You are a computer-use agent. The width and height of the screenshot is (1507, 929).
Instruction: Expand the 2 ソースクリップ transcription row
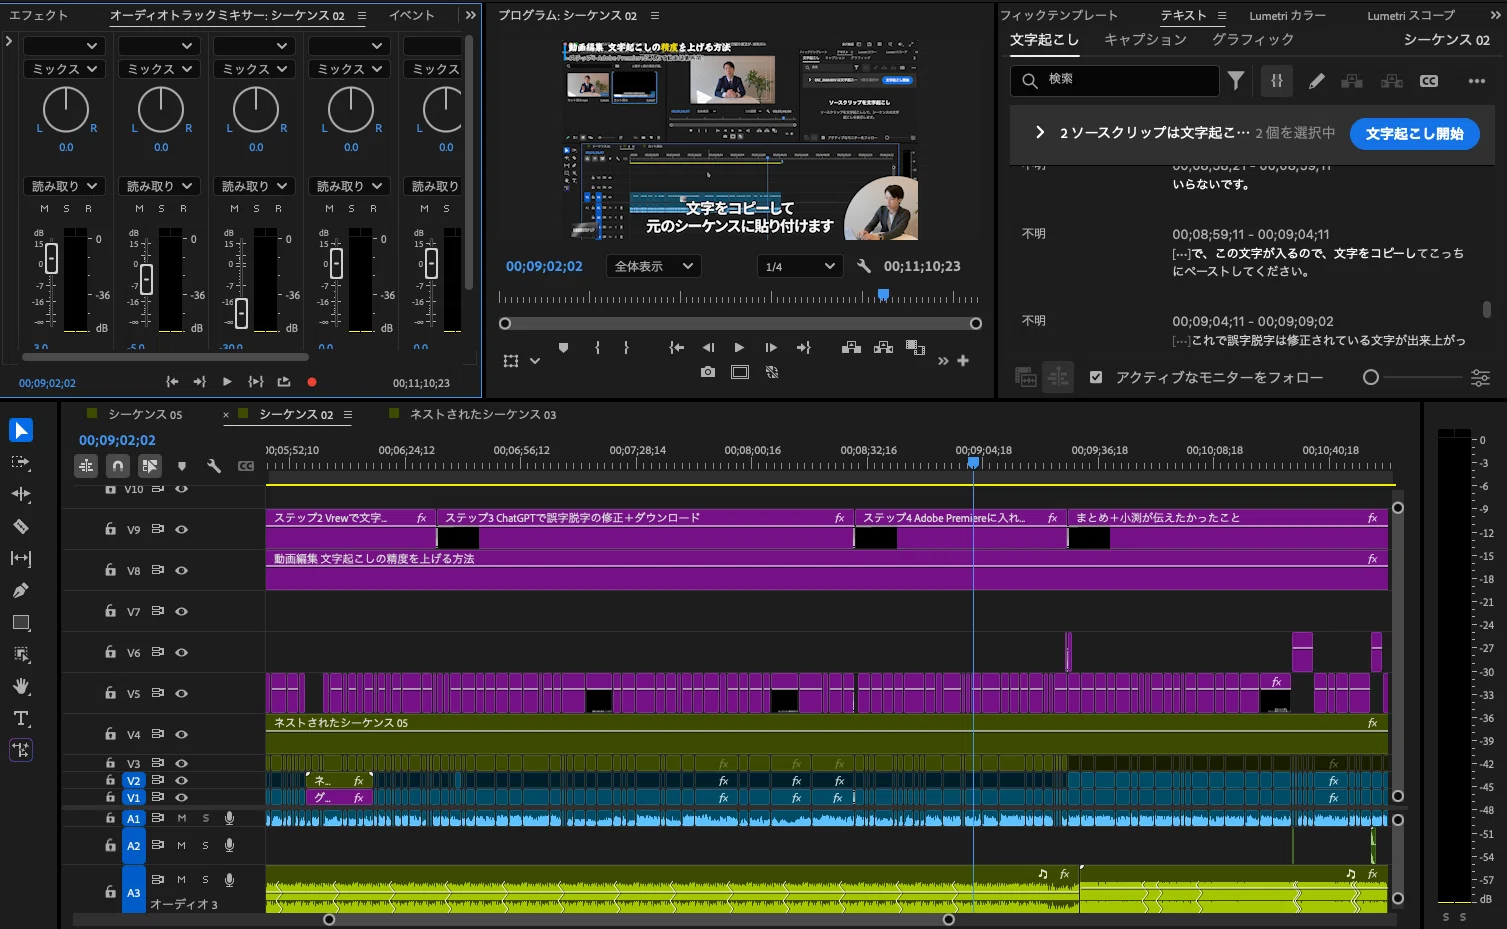(1040, 132)
